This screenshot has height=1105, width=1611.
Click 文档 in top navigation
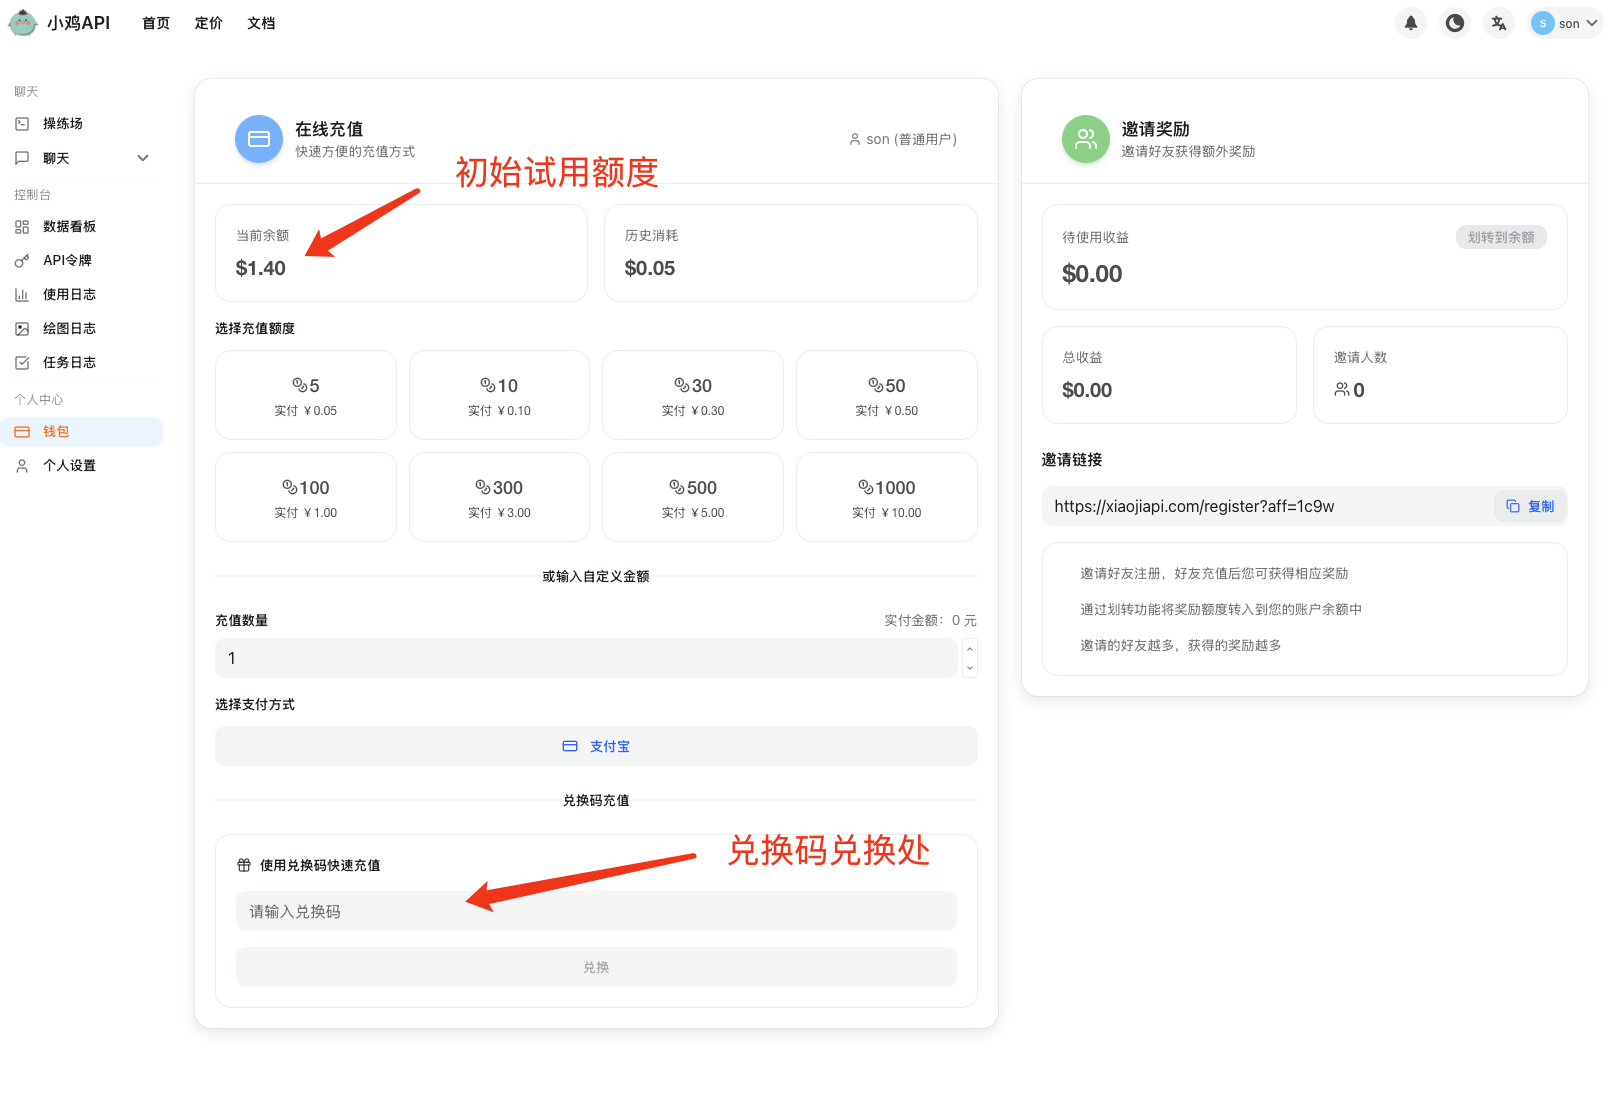[x=261, y=23]
